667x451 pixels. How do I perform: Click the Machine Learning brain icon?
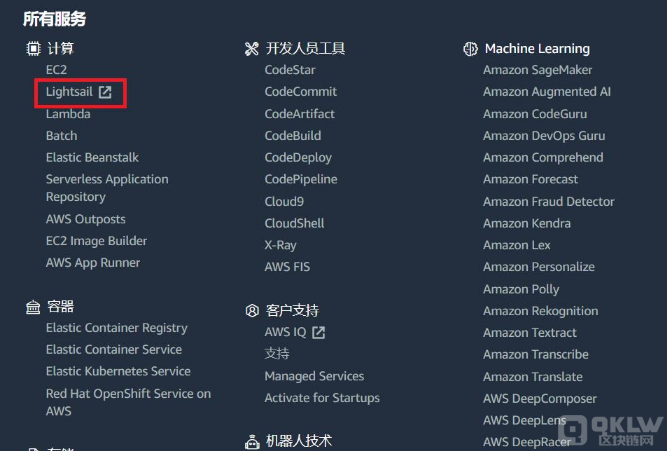pos(470,49)
